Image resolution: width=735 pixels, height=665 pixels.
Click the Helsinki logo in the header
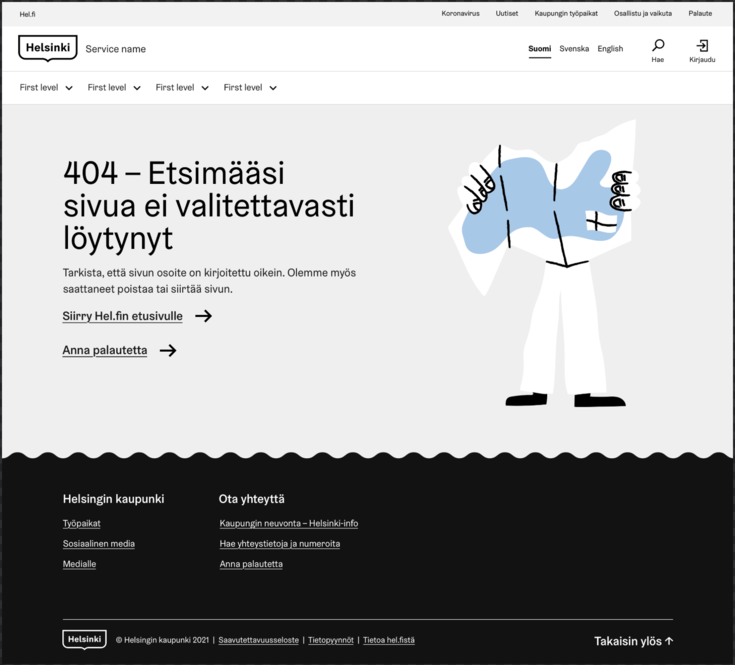(x=47, y=48)
